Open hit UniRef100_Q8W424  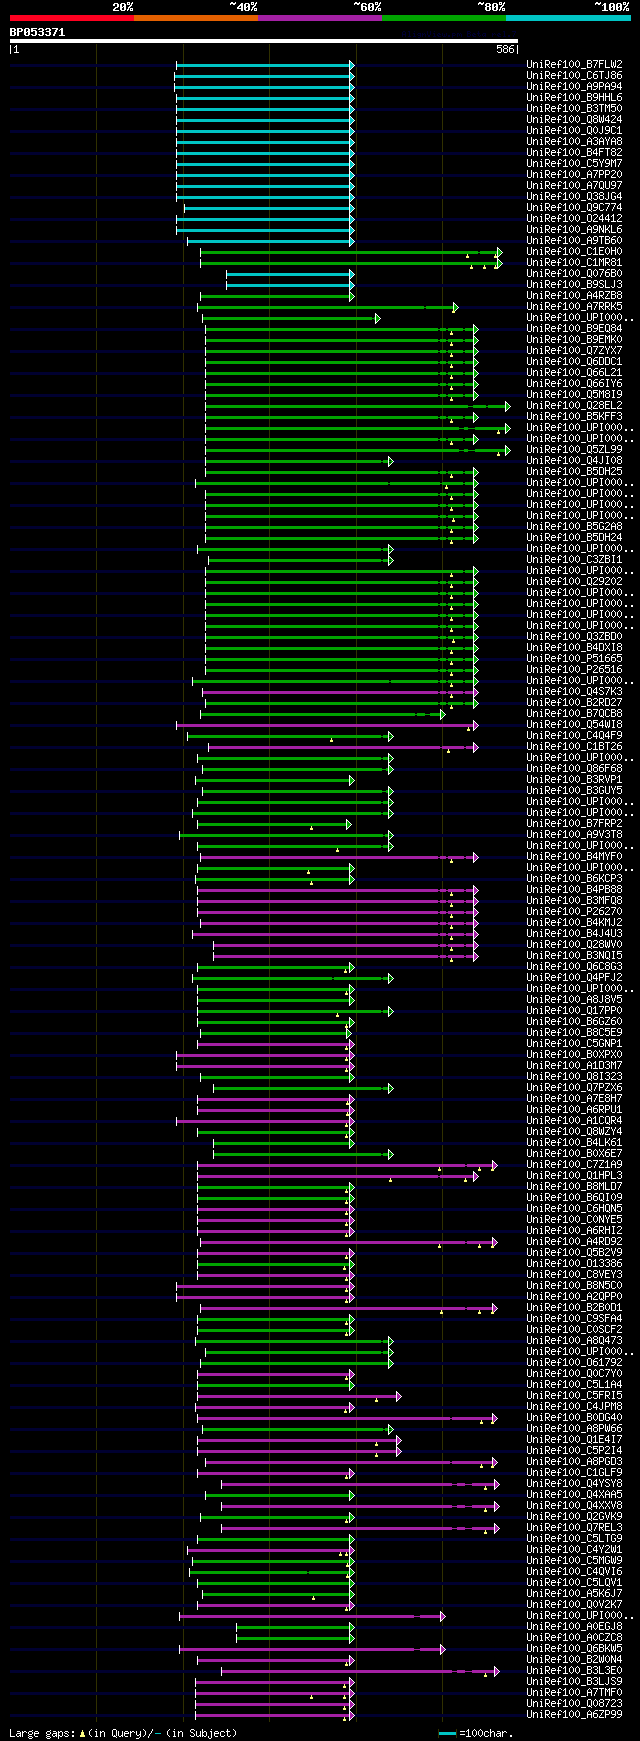pos(574,120)
